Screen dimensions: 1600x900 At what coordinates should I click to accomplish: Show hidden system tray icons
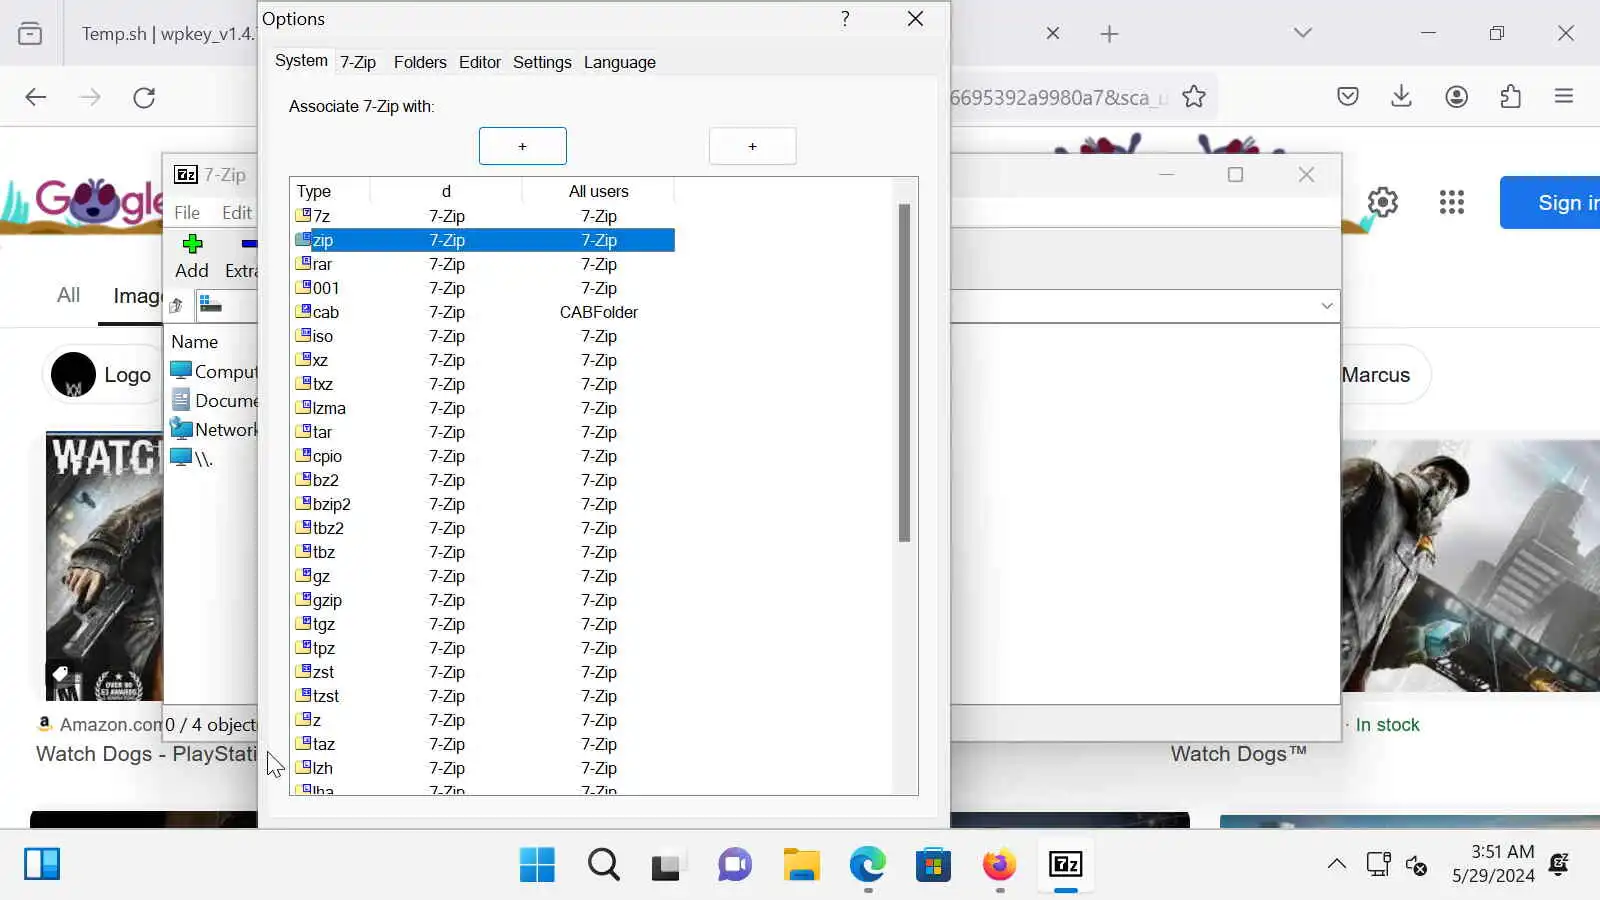(x=1337, y=864)
